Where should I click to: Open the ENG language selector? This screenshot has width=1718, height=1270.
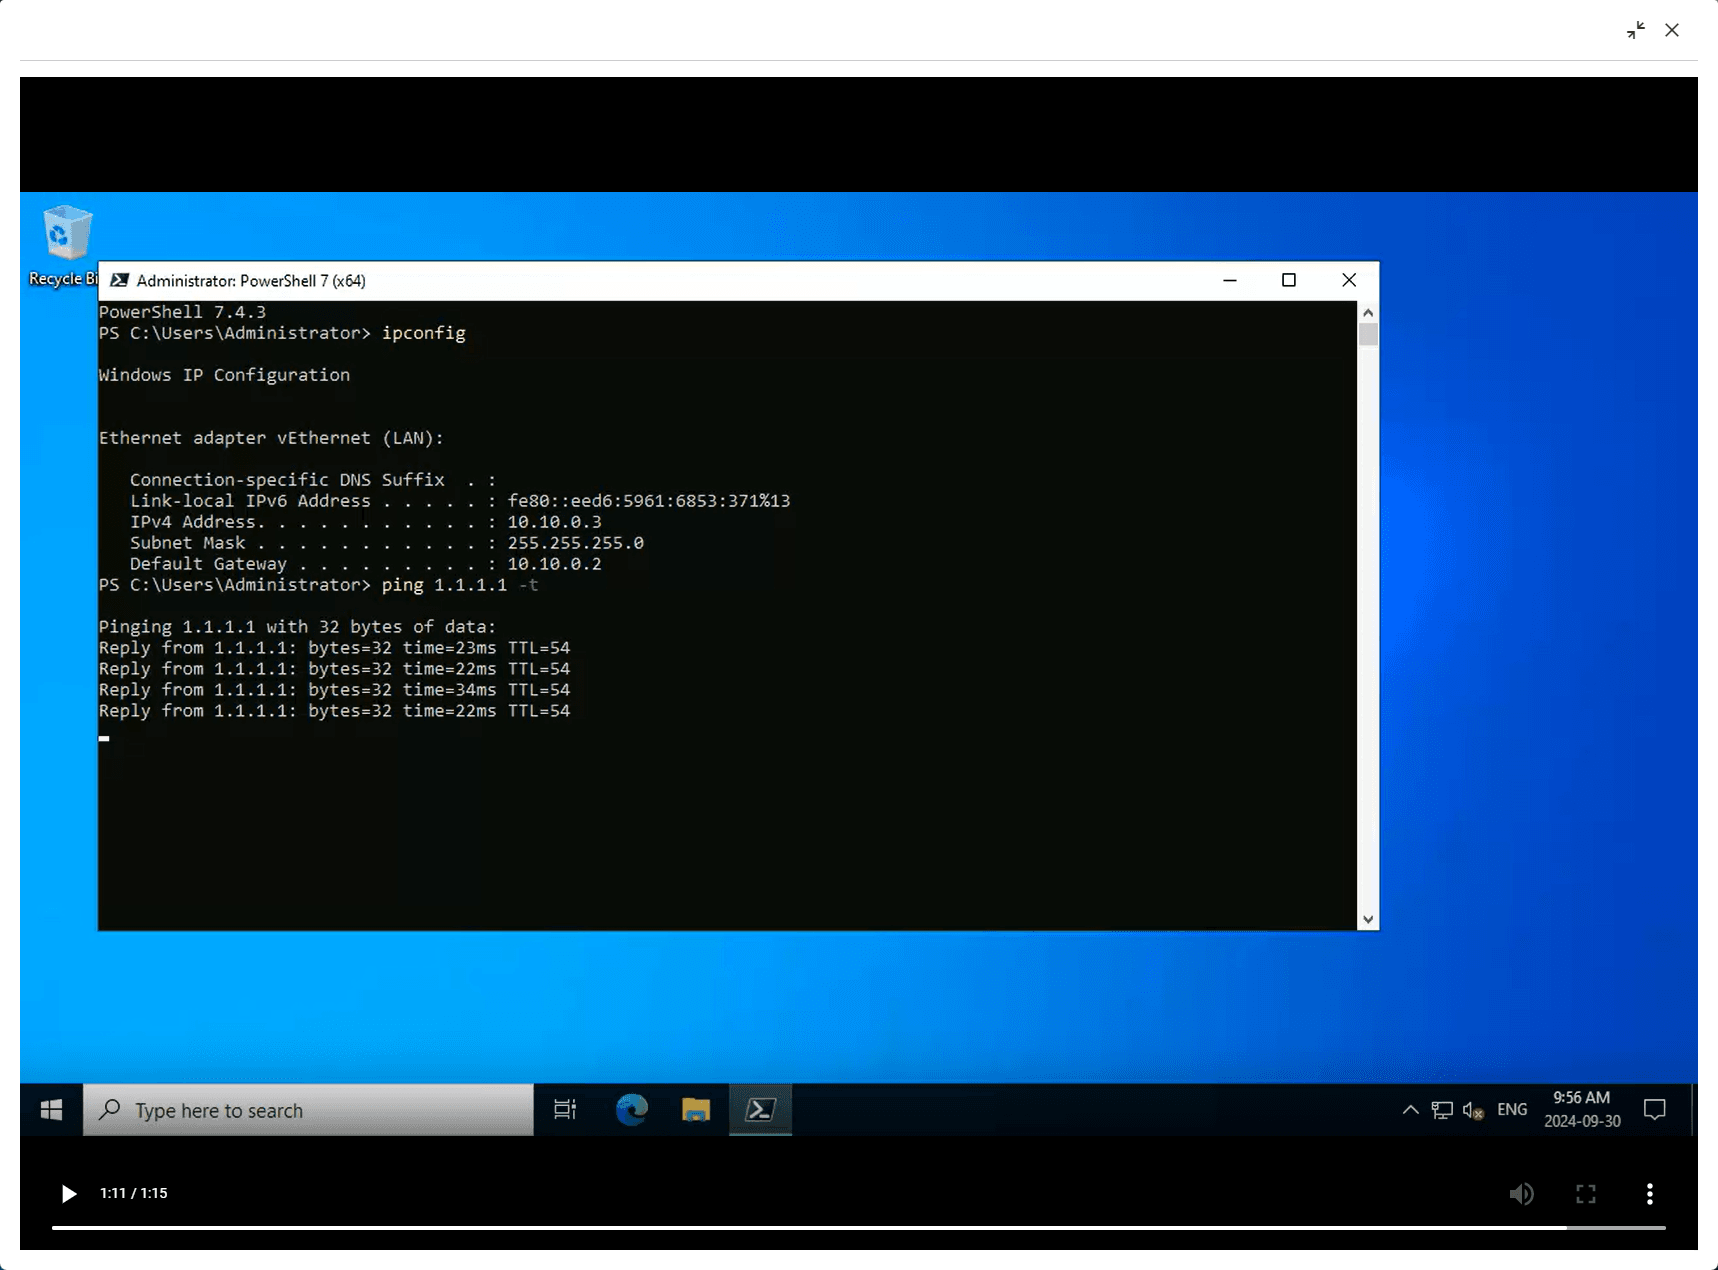pos(1512,1110)
